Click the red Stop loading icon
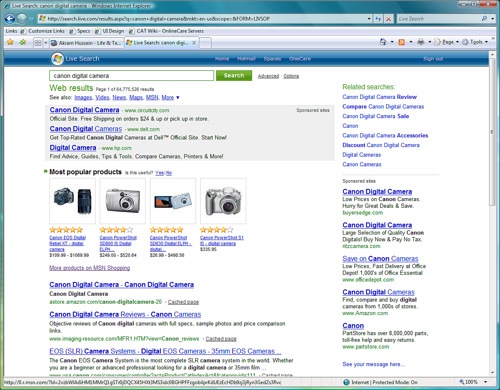 (388, 19)
